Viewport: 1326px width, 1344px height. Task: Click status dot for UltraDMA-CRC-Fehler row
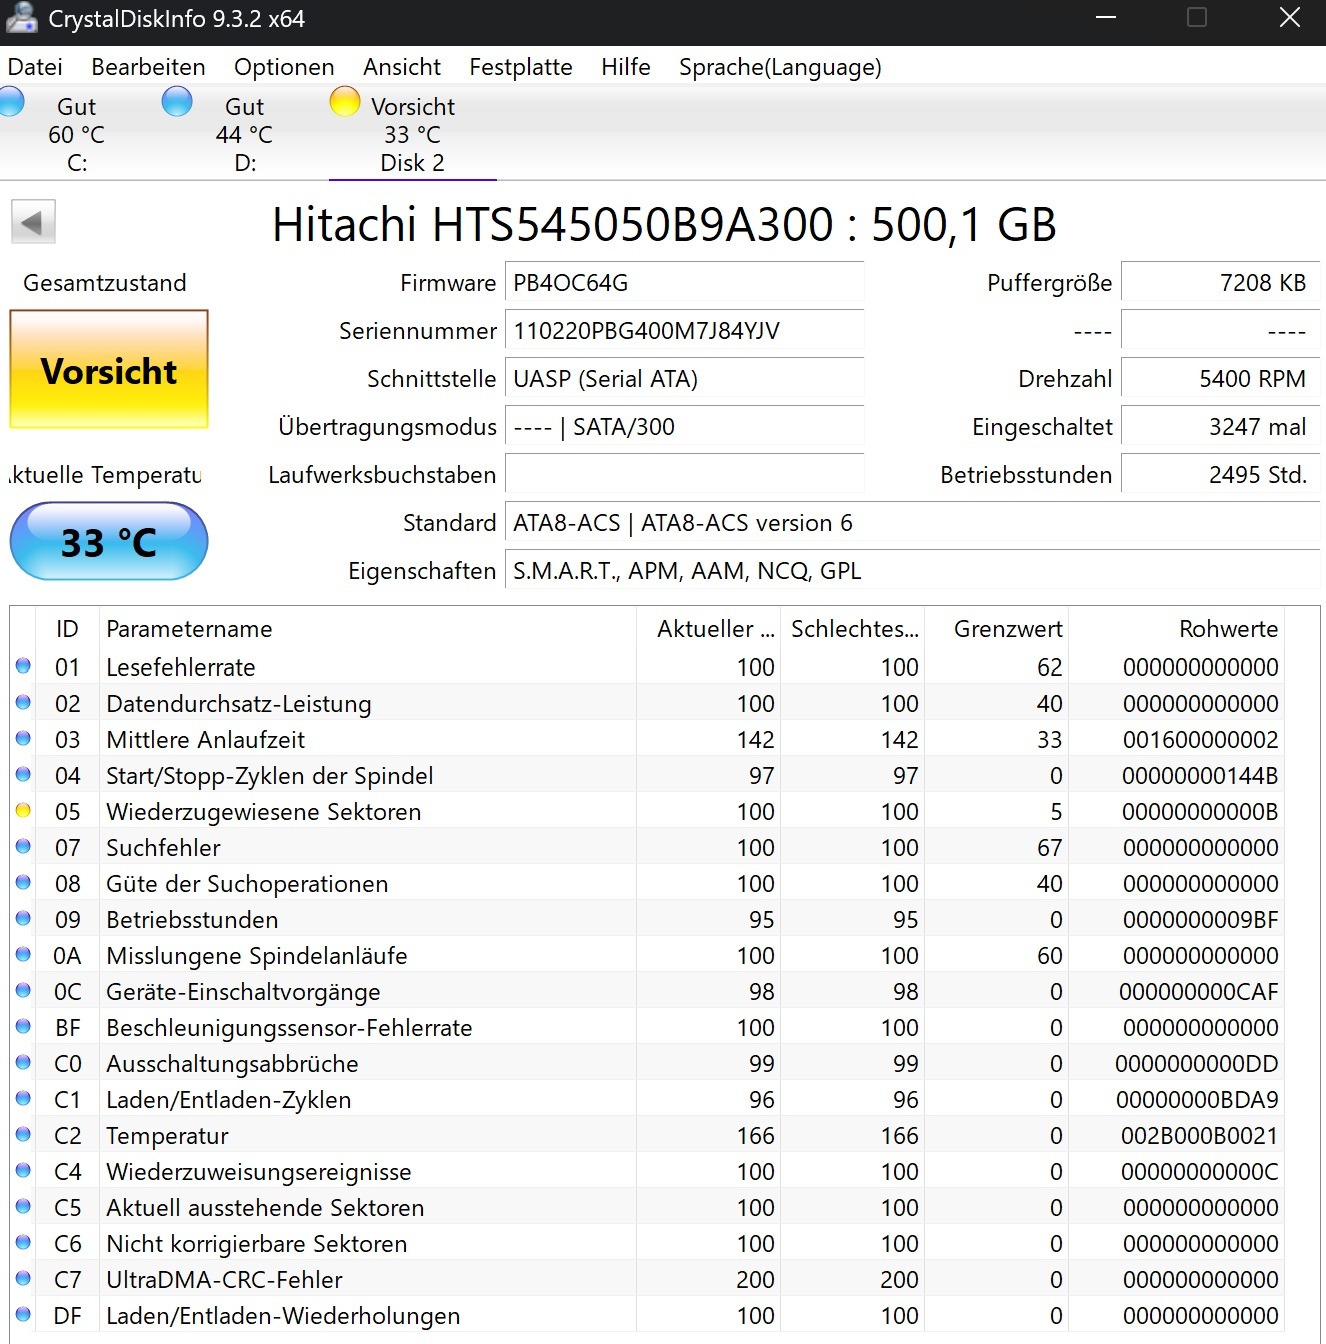pos(23,1278)
